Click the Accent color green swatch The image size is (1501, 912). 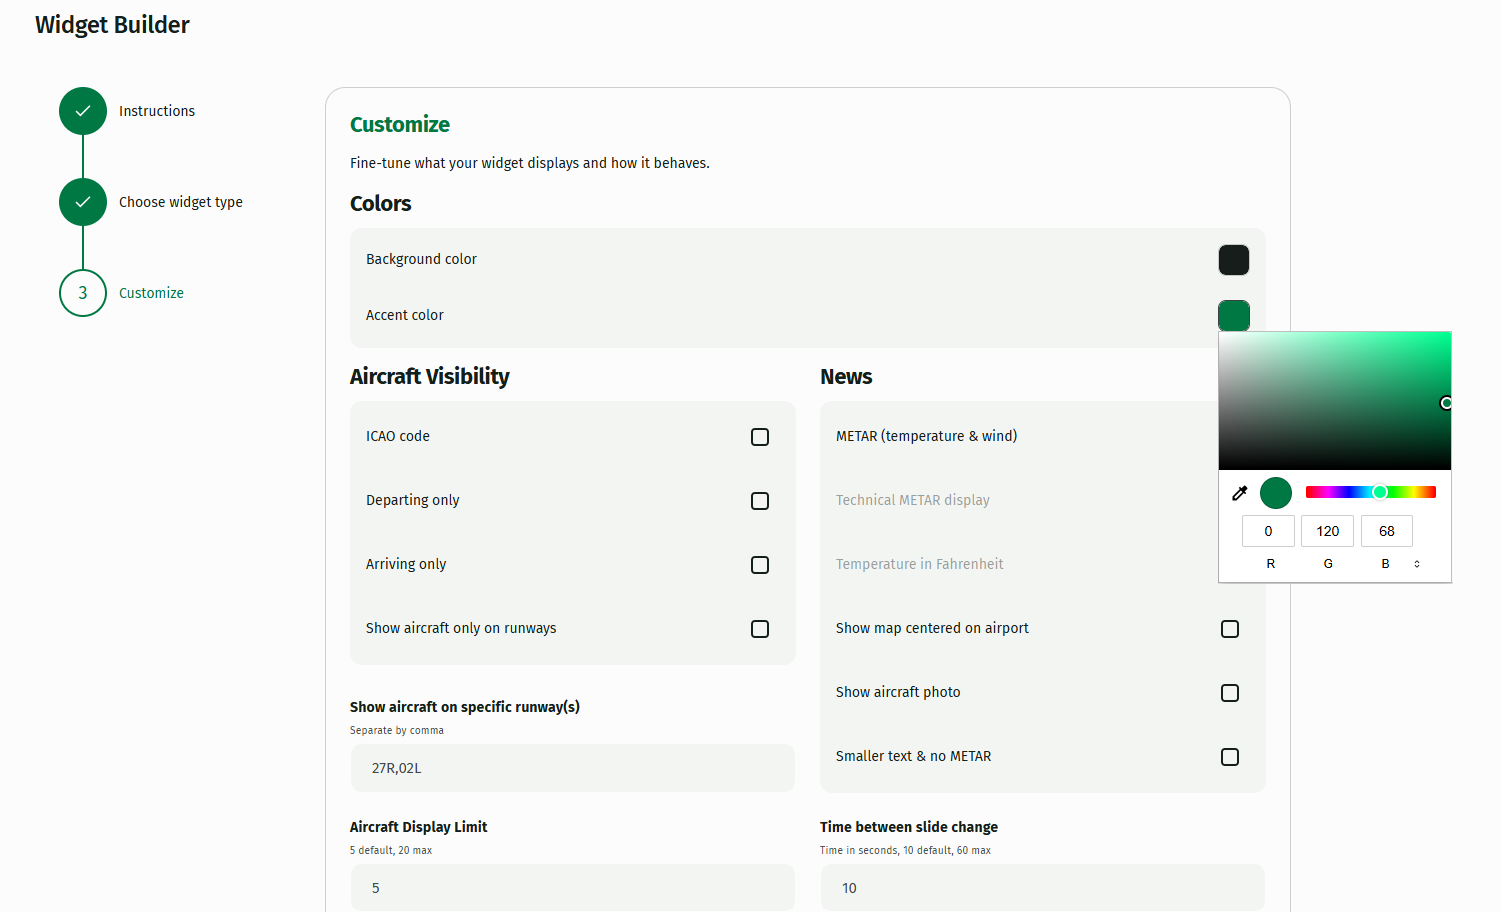(1234, 316)
